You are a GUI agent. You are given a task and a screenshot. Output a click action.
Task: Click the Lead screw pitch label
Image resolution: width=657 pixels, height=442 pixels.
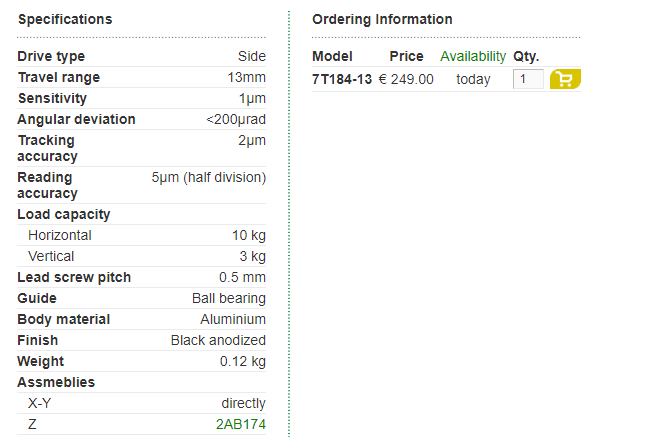click(x=74, y=277)
